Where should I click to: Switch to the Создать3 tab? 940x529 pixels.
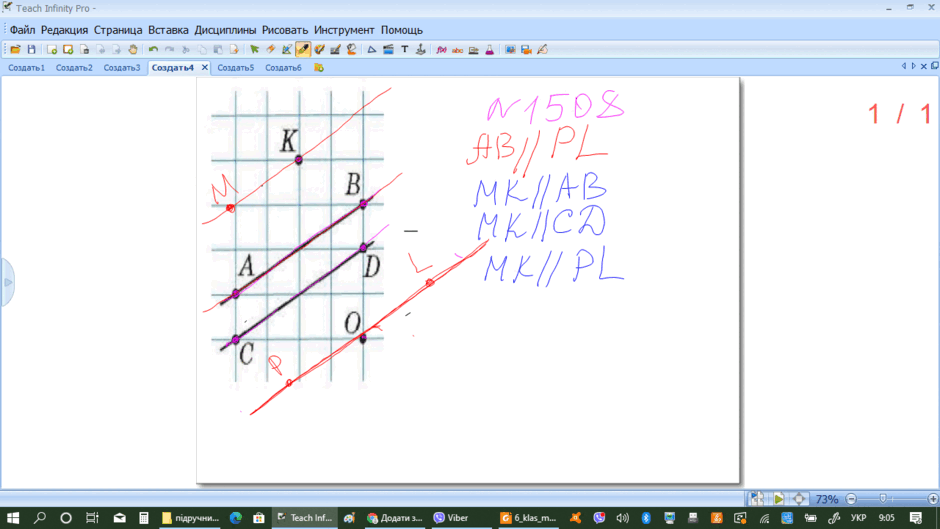tap(122, 68)
